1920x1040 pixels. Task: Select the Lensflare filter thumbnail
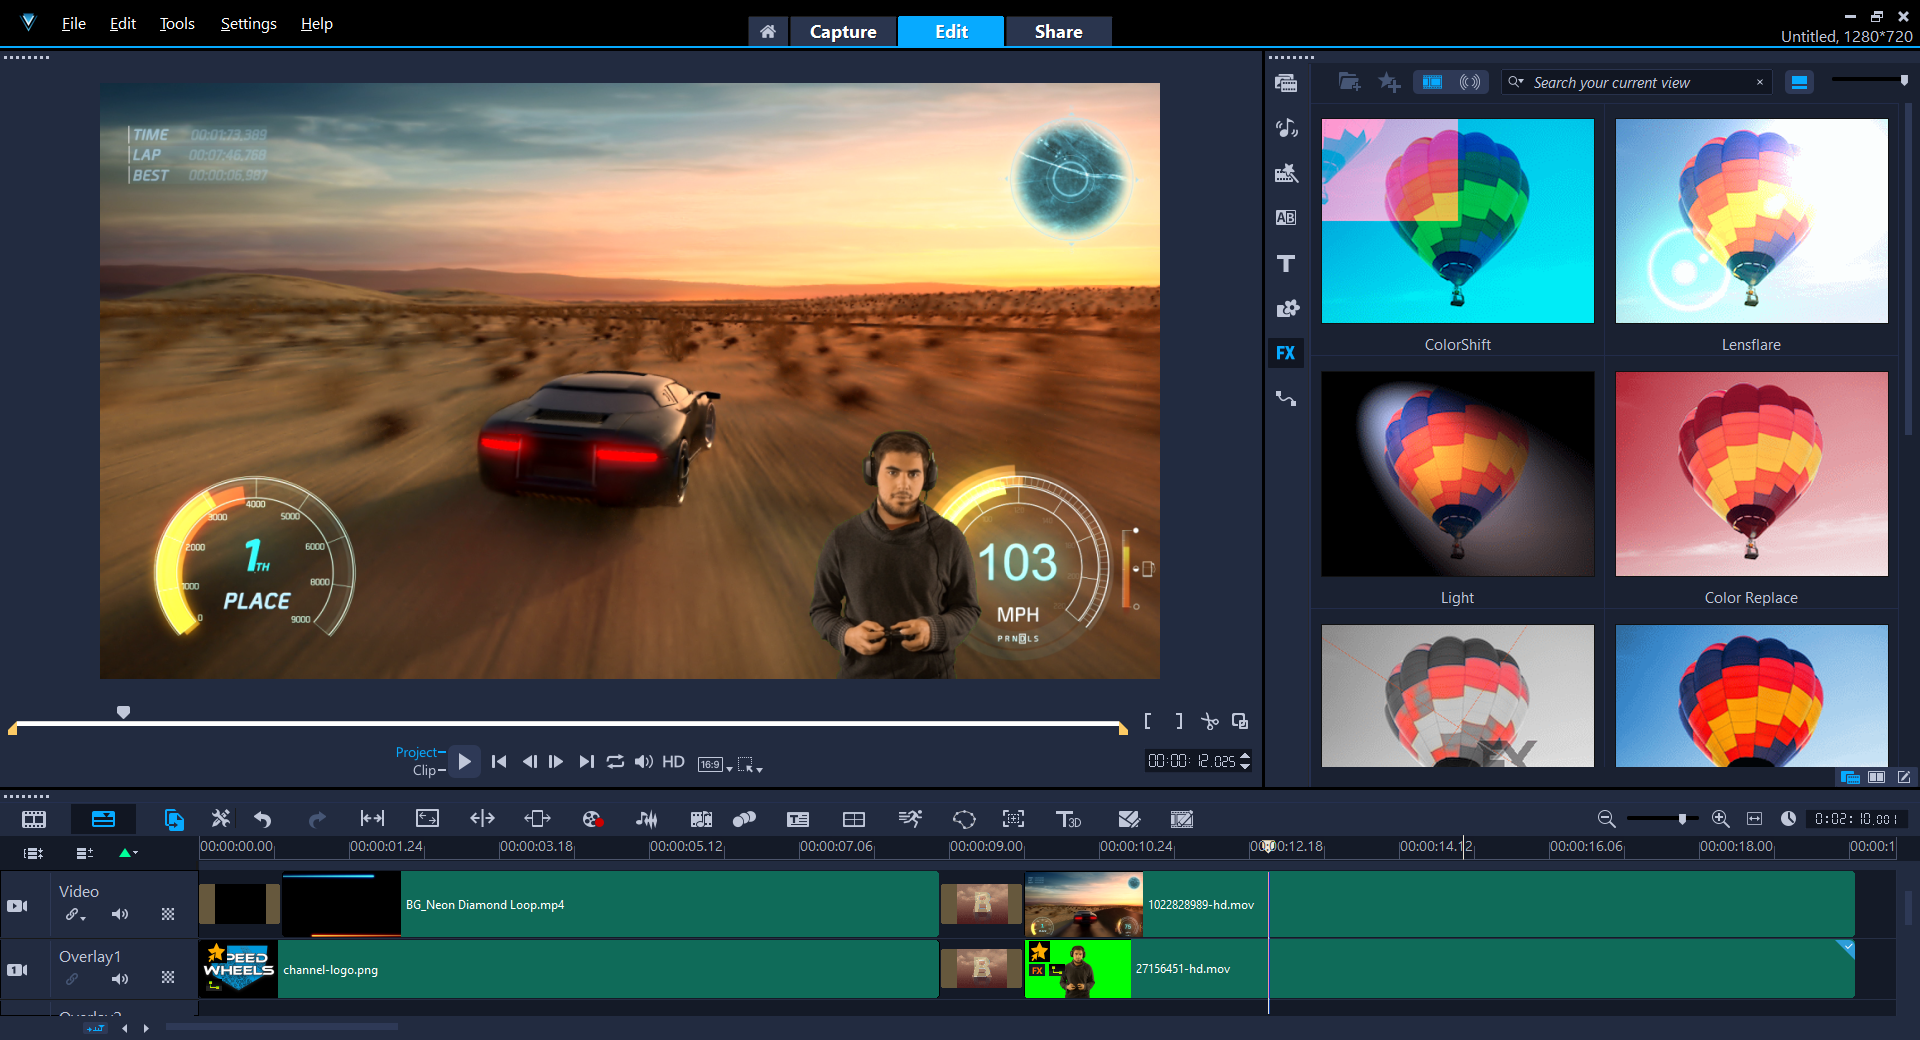tap(1751, 221)
